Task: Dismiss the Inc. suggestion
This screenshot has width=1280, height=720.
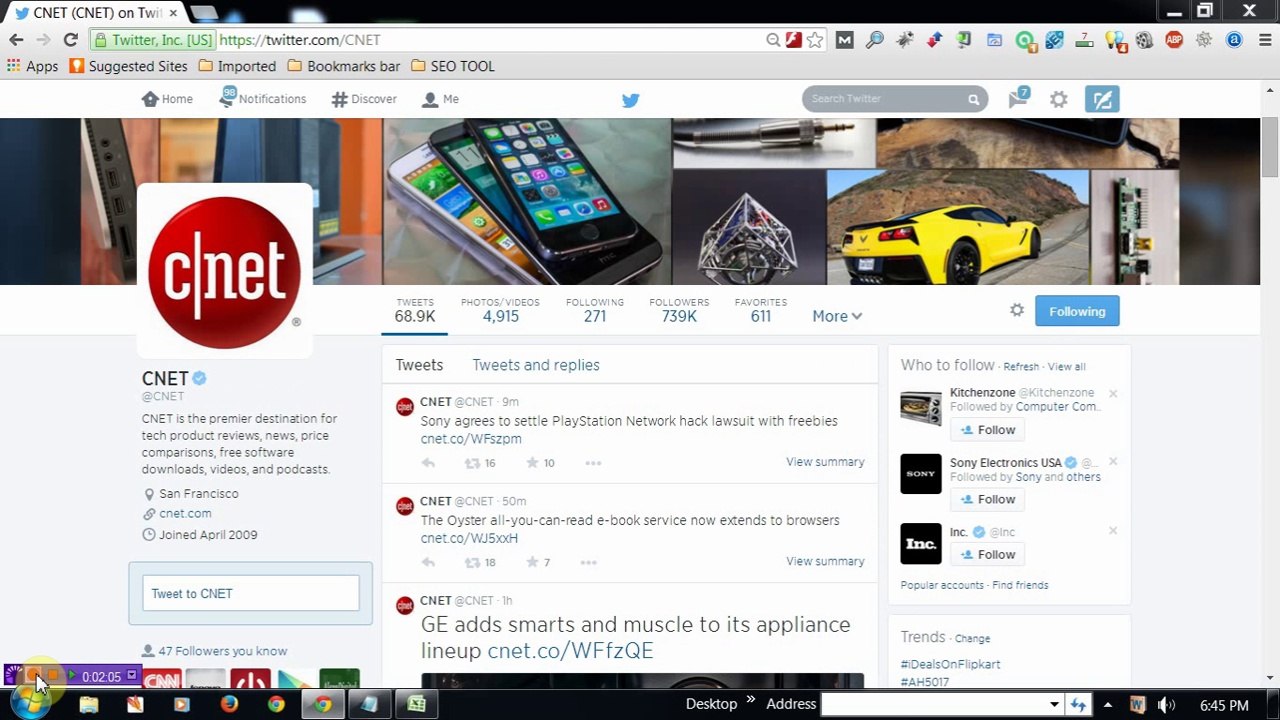Action: coord(1113,531)
